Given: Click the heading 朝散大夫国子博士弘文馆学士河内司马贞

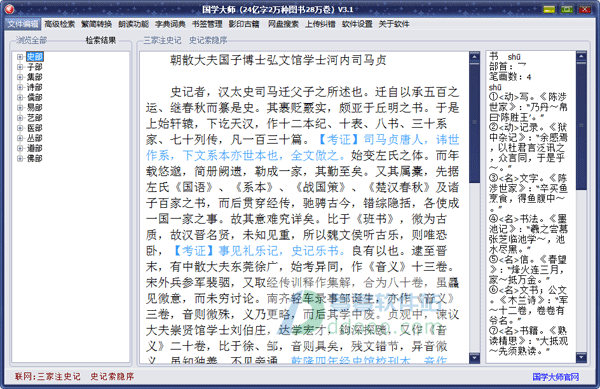Looking at the screenshot, I should (278, 60).
